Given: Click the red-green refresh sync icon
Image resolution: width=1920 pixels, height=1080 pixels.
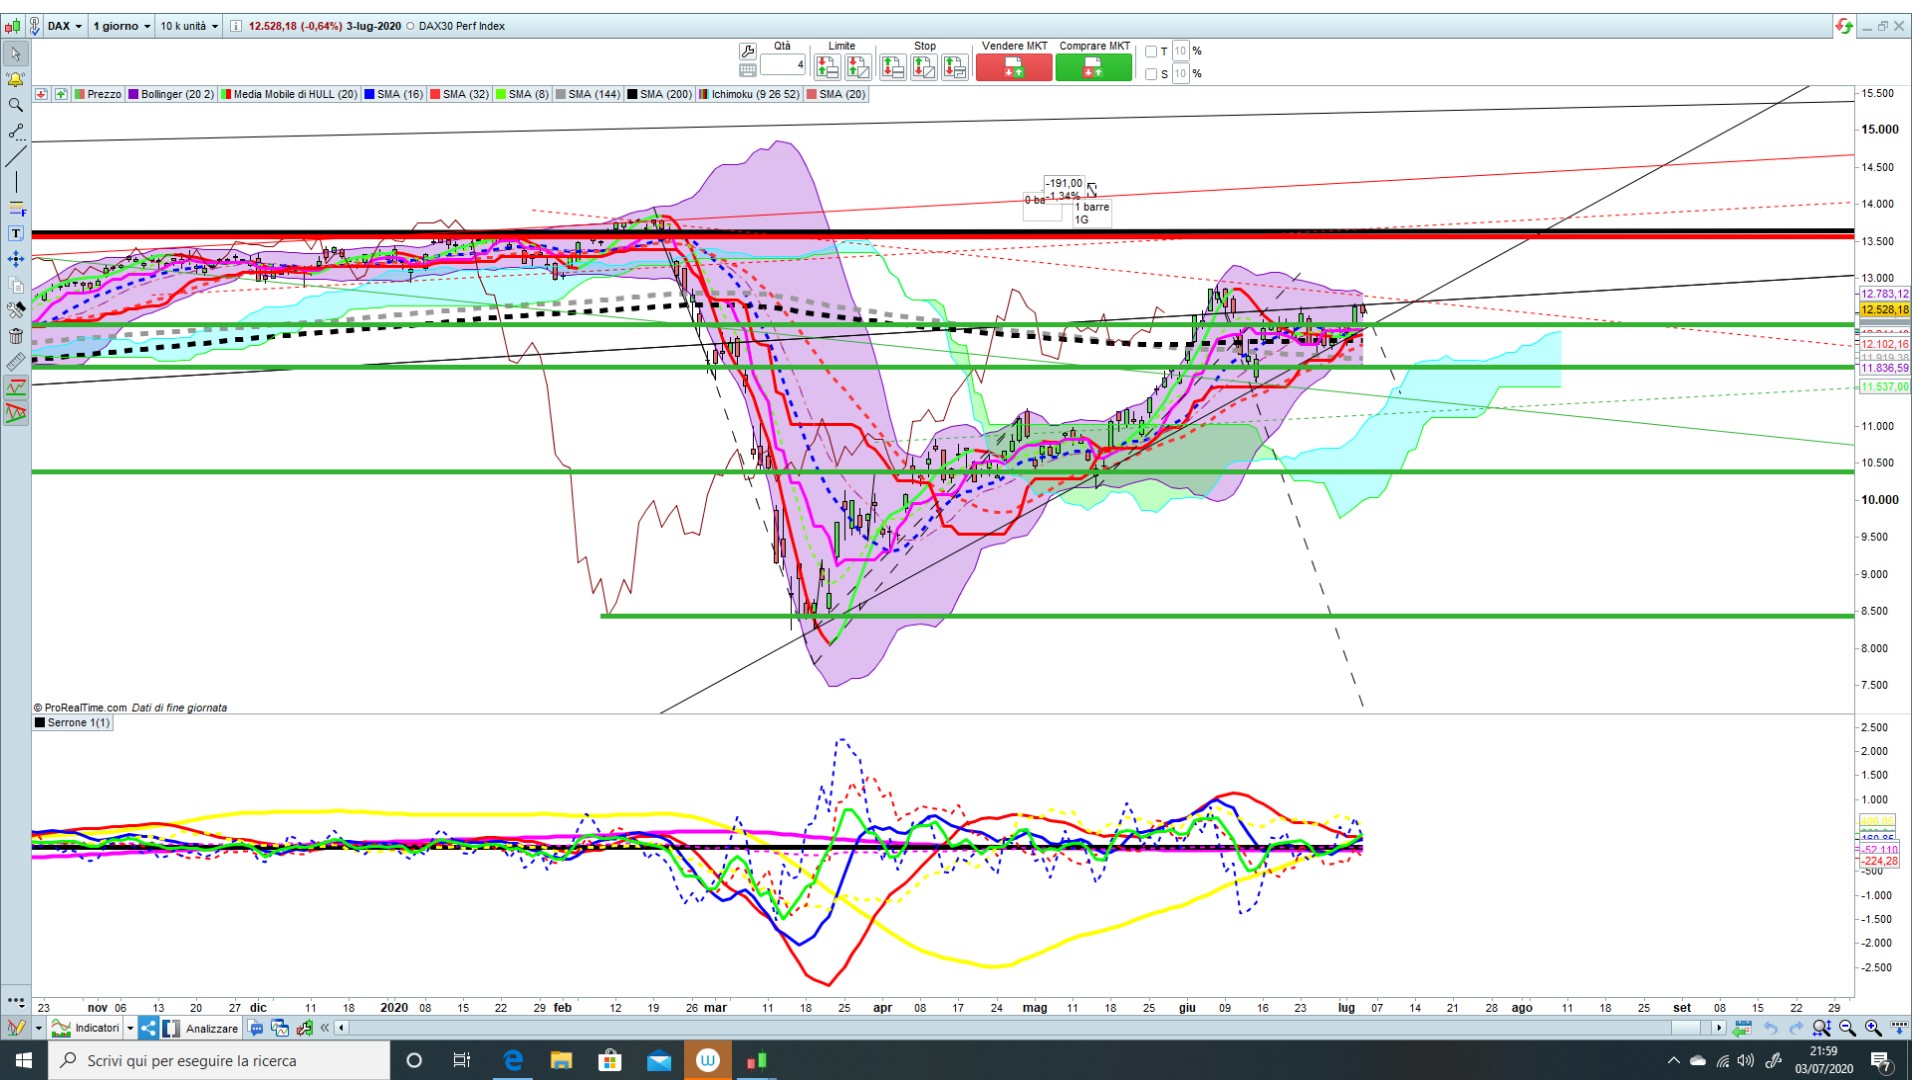Looking at the screenshot, I should click(x=1844, y=26).
